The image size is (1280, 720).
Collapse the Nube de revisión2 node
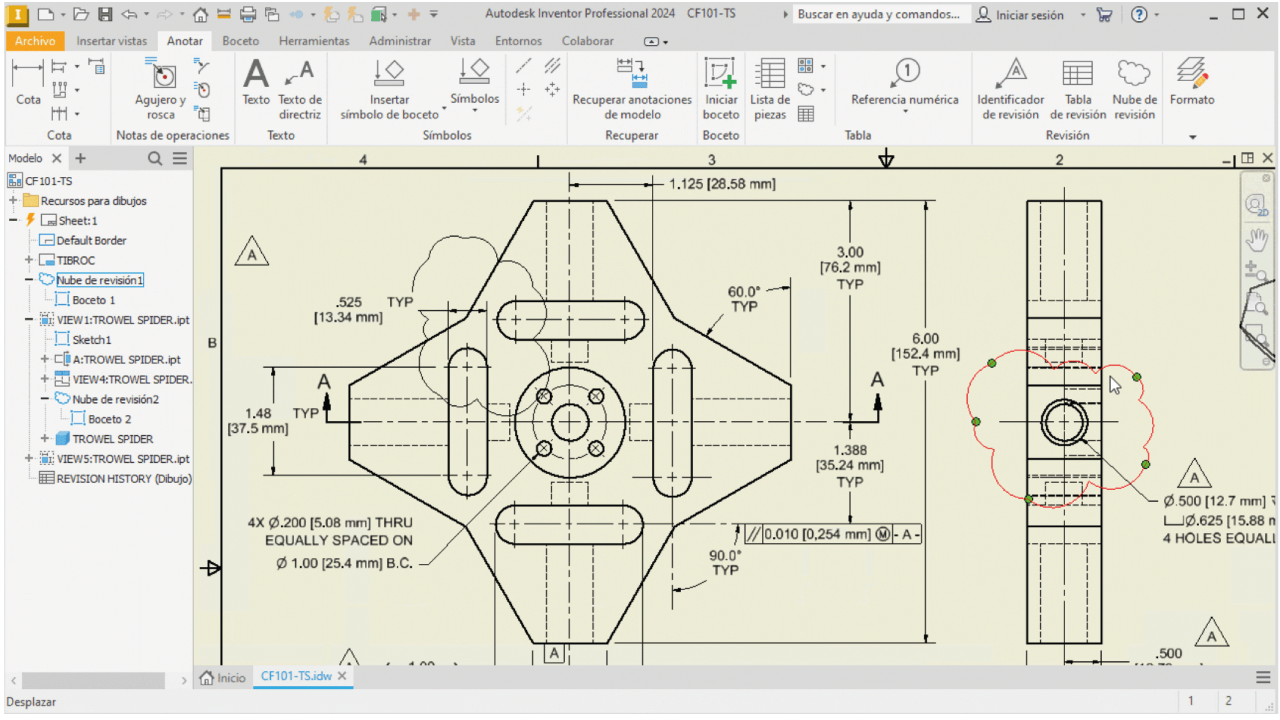point(45,398)
